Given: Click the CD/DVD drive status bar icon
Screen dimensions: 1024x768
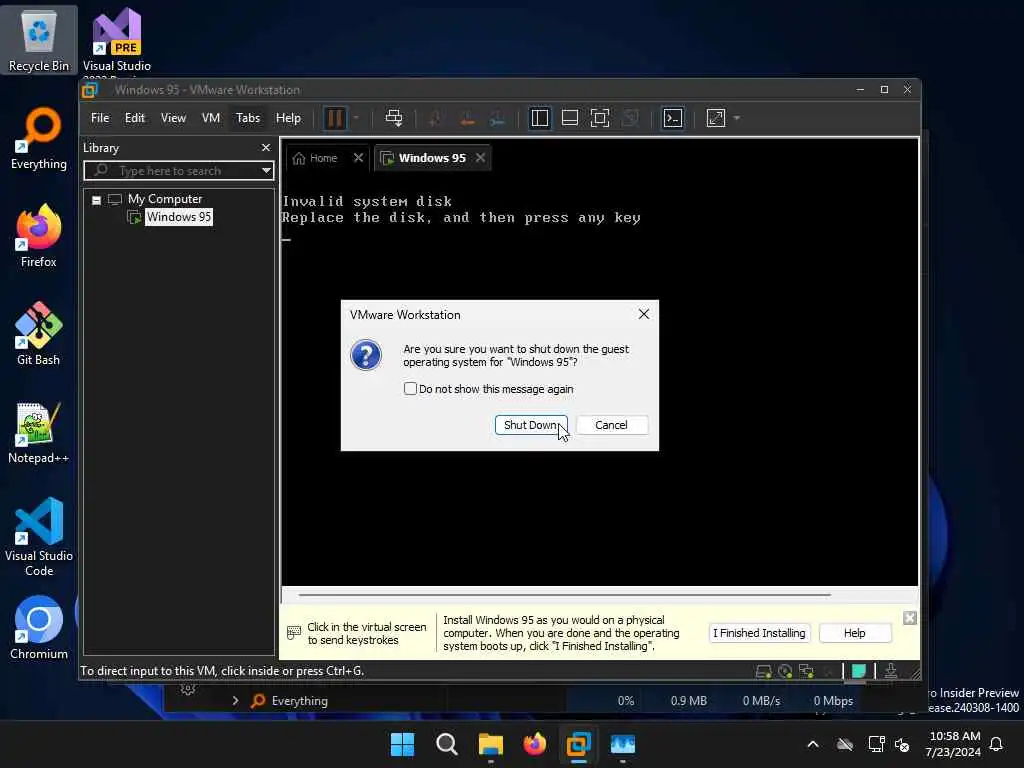Looking at the screenshot, I should tap(785, 671).
